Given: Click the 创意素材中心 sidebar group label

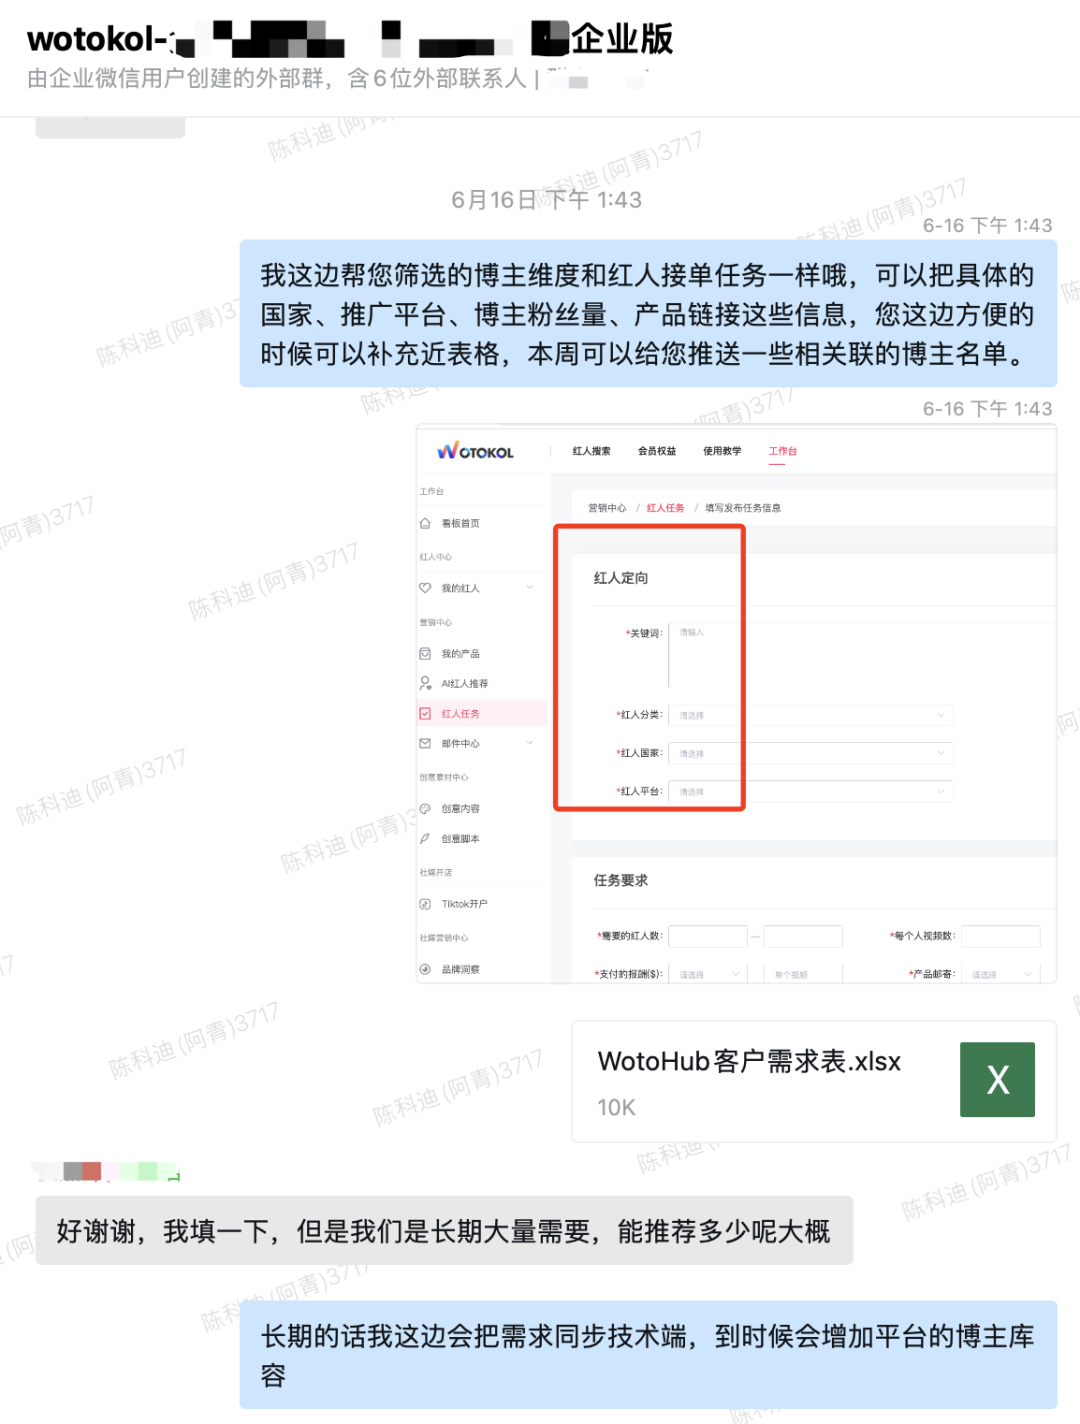Looking at the screenshot, I should (443, 777).
